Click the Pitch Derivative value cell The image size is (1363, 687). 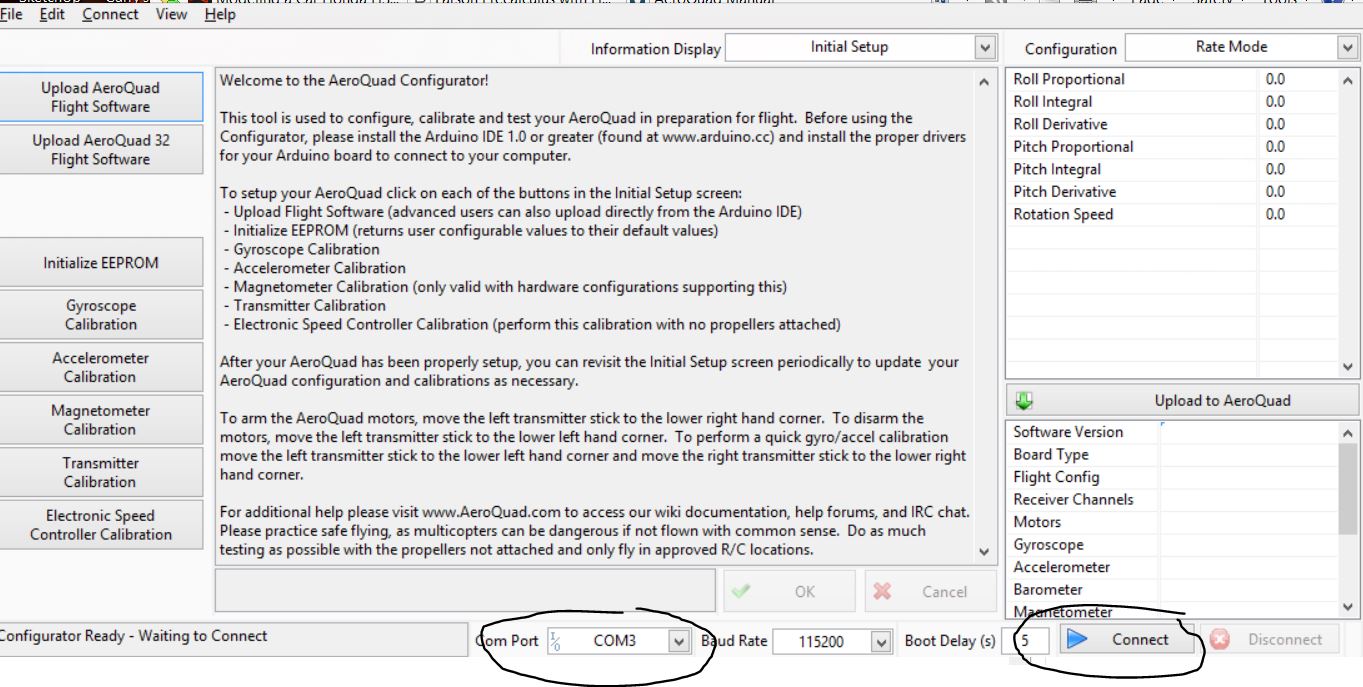1298,192
